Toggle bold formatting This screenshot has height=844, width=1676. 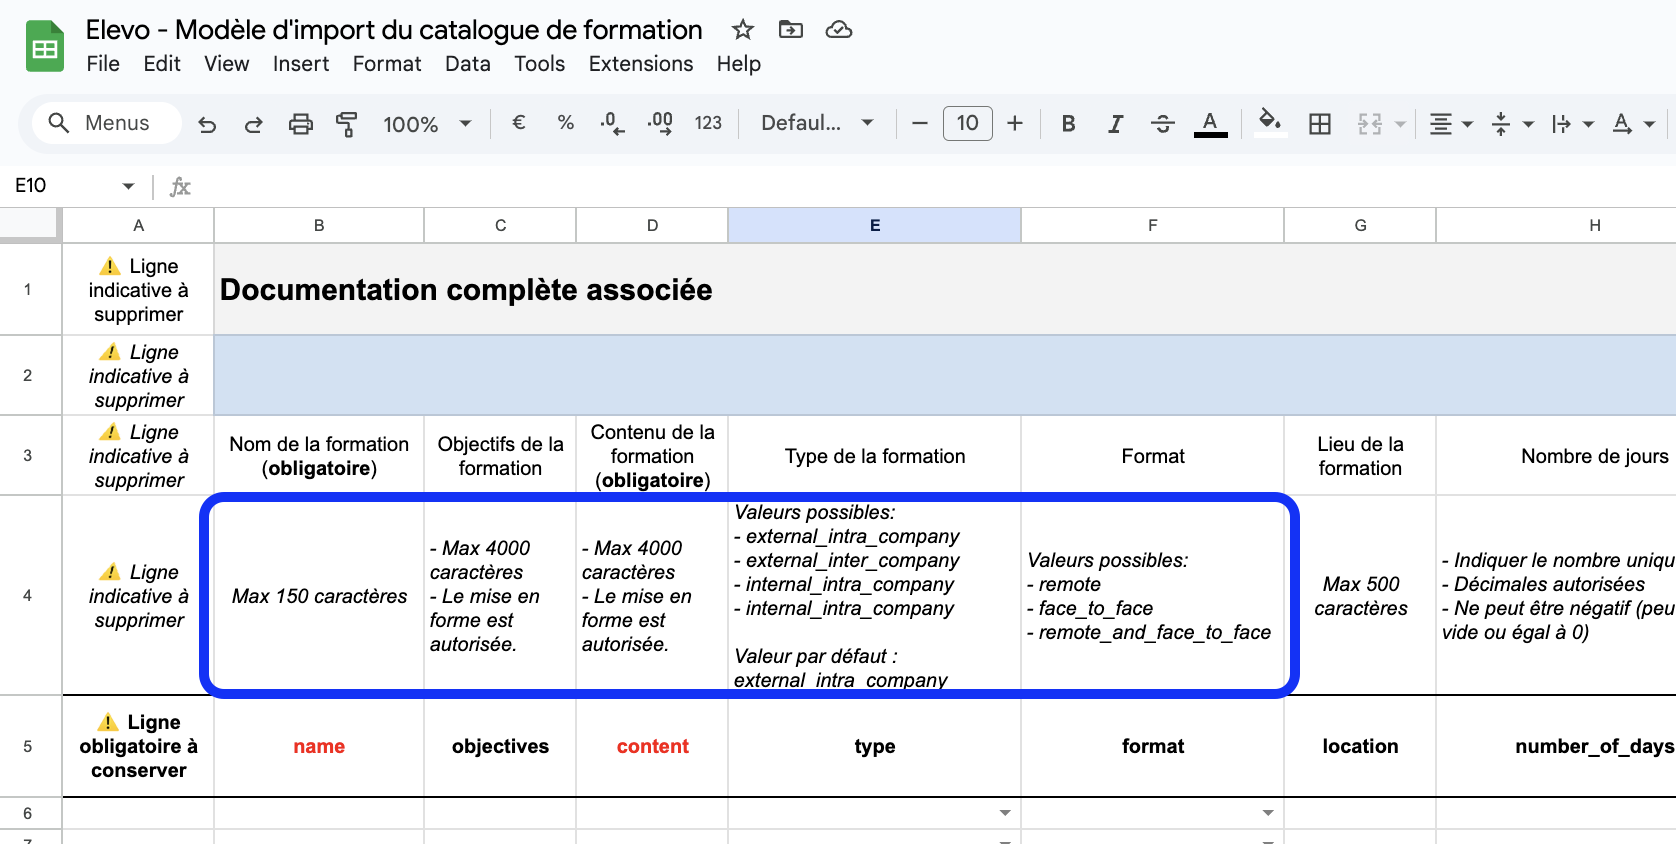pos(1068,123)
